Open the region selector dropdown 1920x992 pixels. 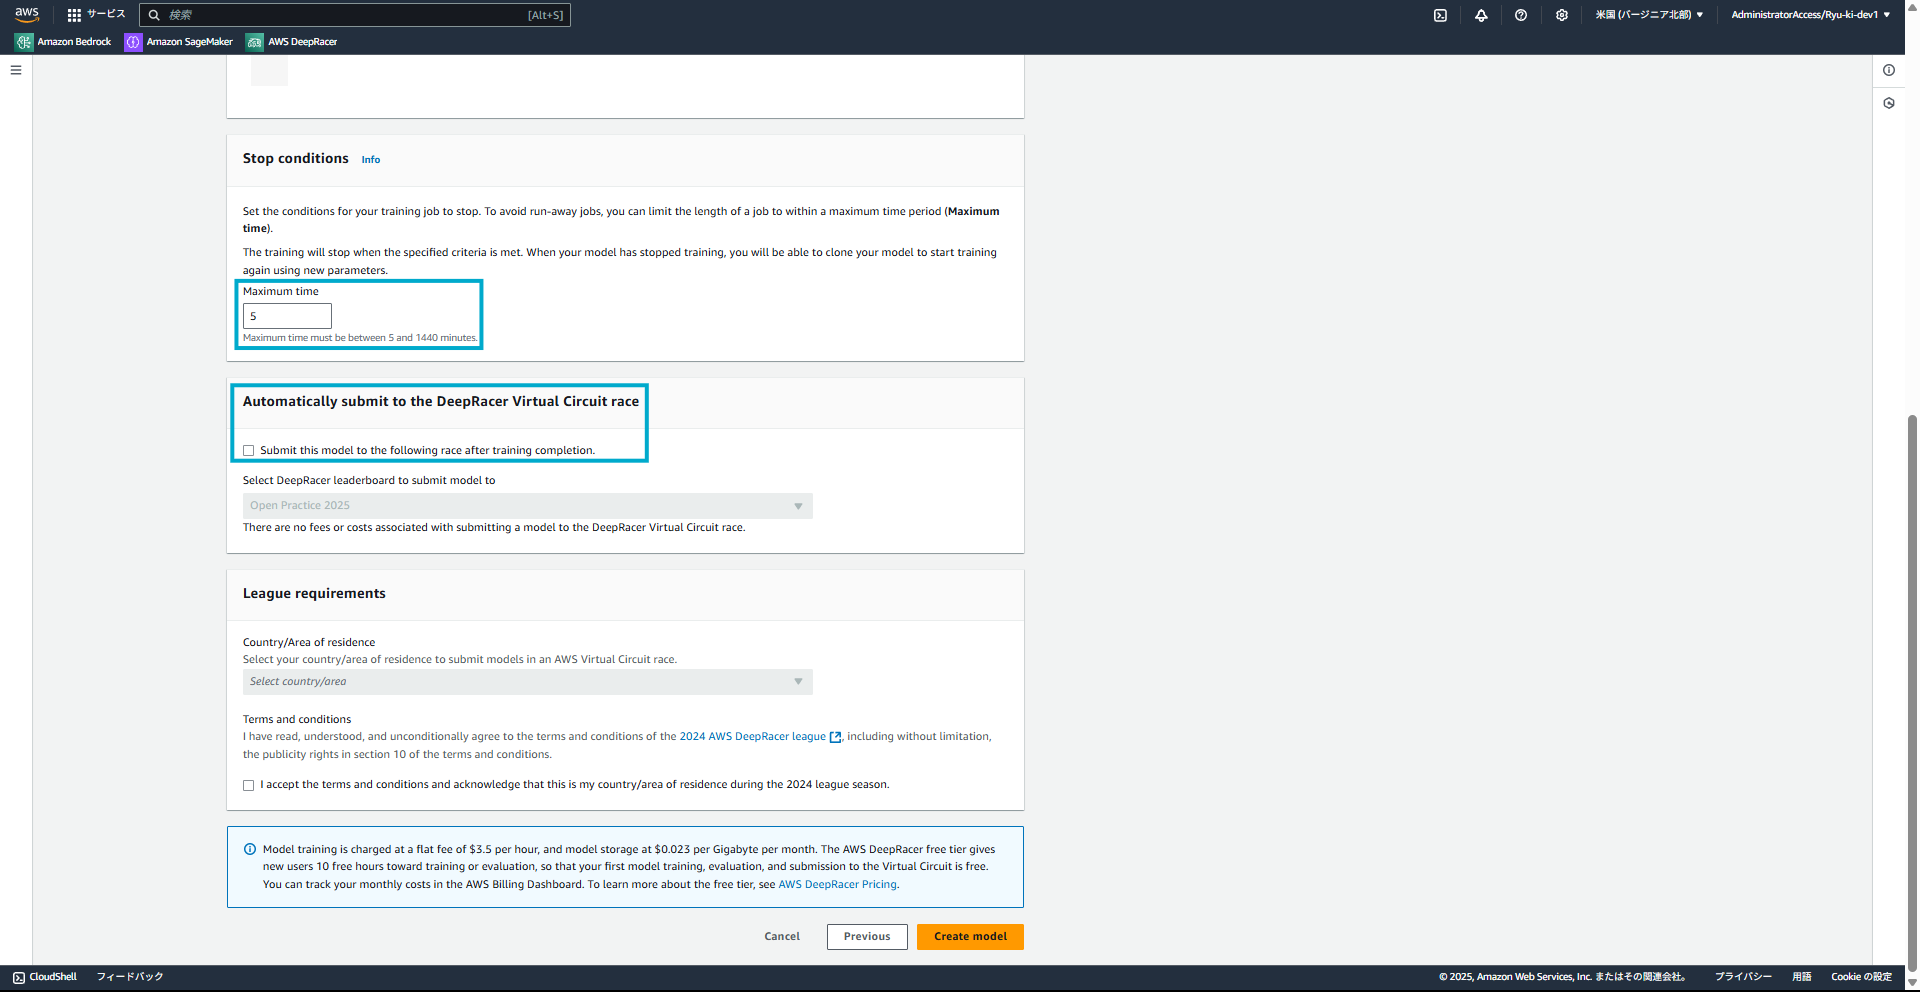[1649, 15]
